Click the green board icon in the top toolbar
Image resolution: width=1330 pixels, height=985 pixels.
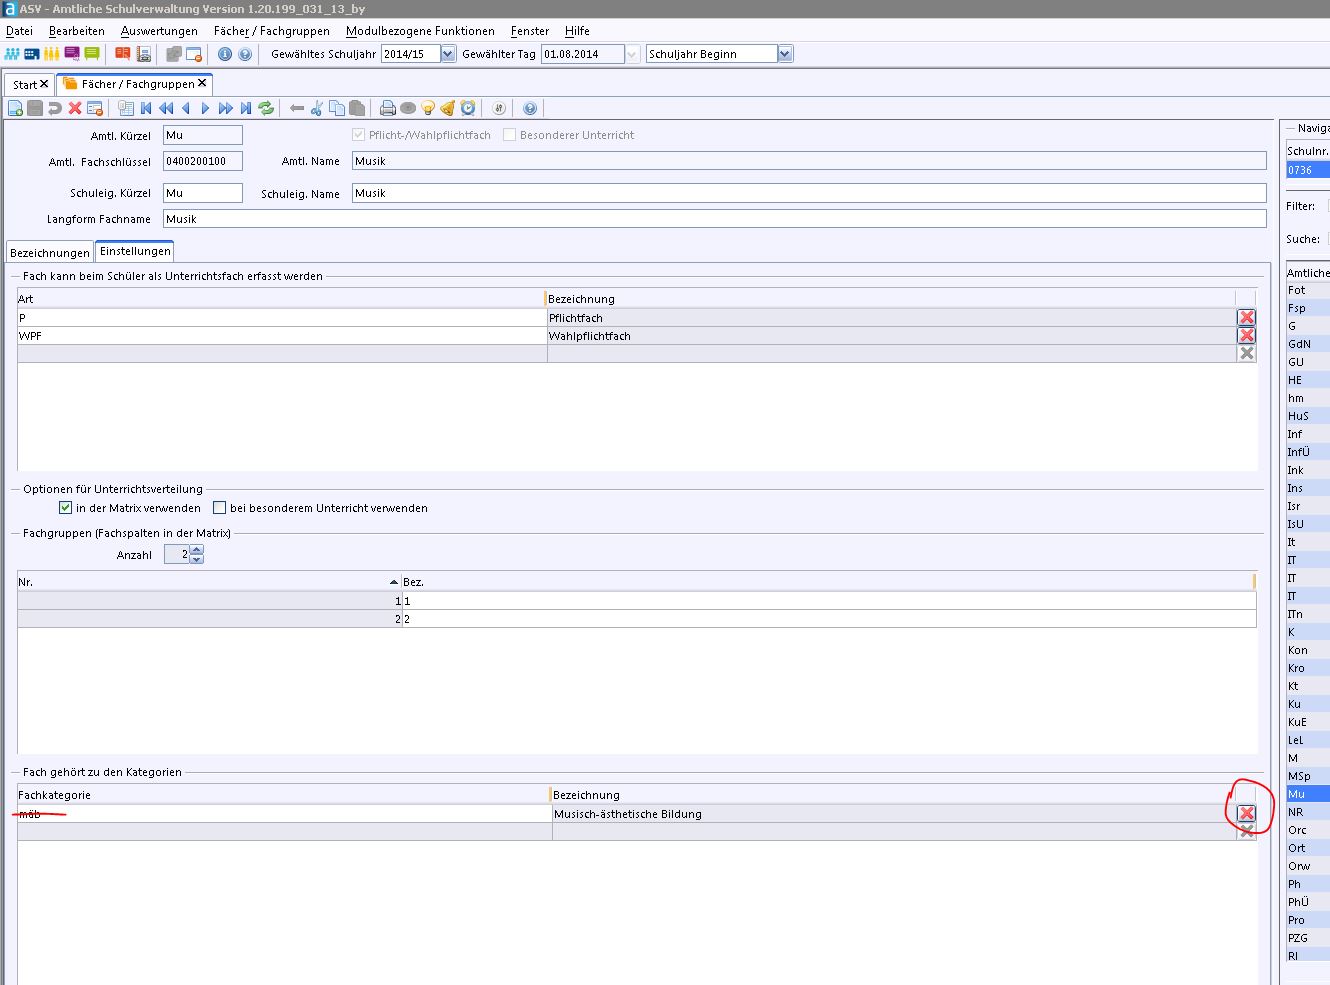point(92,54)
